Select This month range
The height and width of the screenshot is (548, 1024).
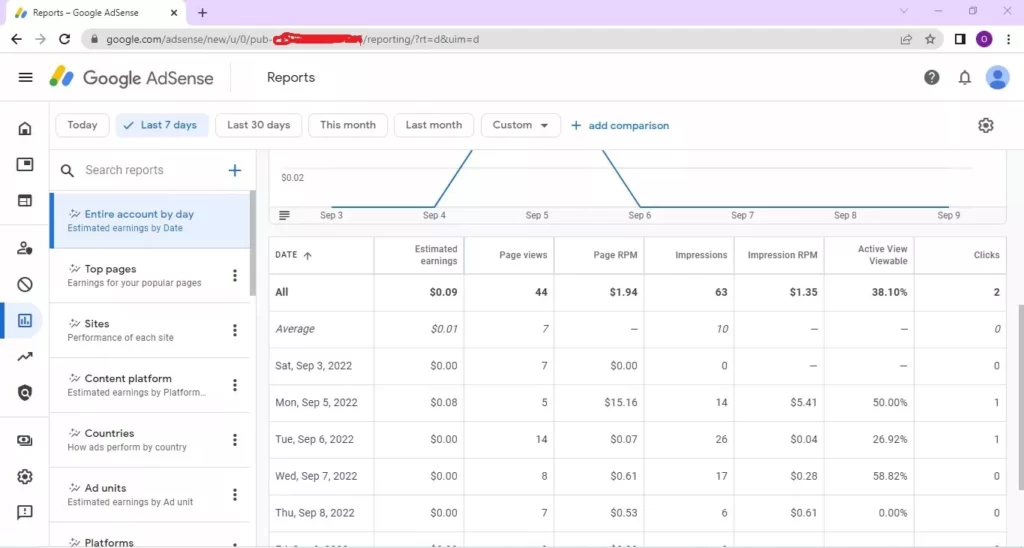point(348,125)
